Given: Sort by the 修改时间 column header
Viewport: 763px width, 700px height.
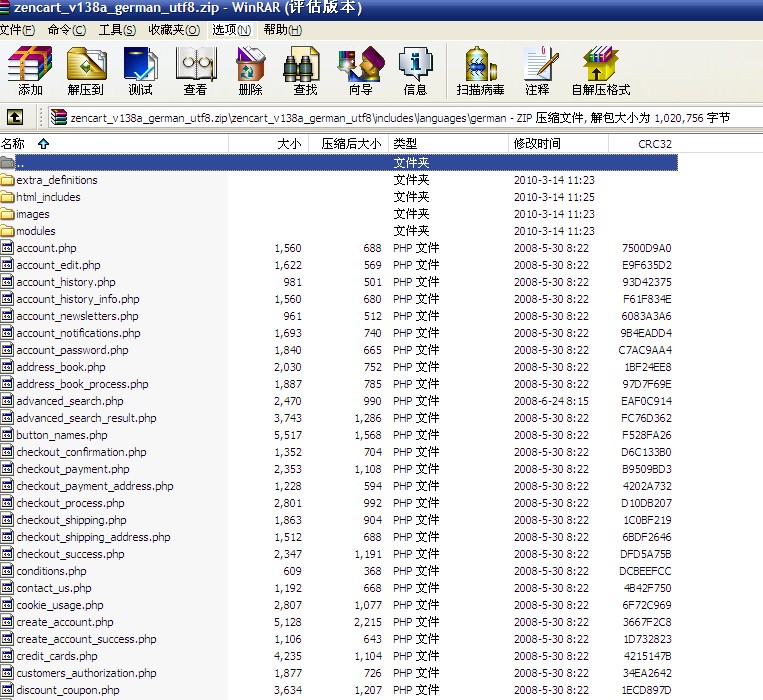Looking at the screenshot, I should click(558, 144).
